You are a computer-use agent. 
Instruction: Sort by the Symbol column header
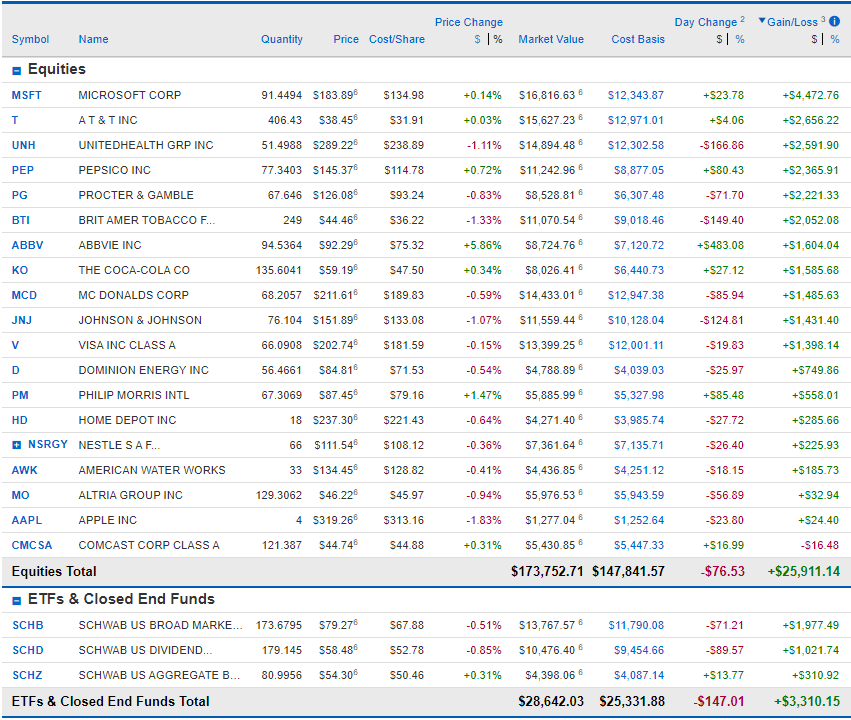point(30,39)
